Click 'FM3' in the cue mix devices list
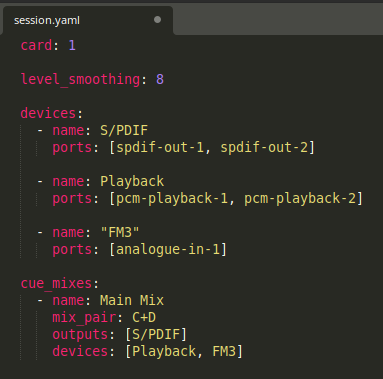Screen dimensions: 383x379 224,351
